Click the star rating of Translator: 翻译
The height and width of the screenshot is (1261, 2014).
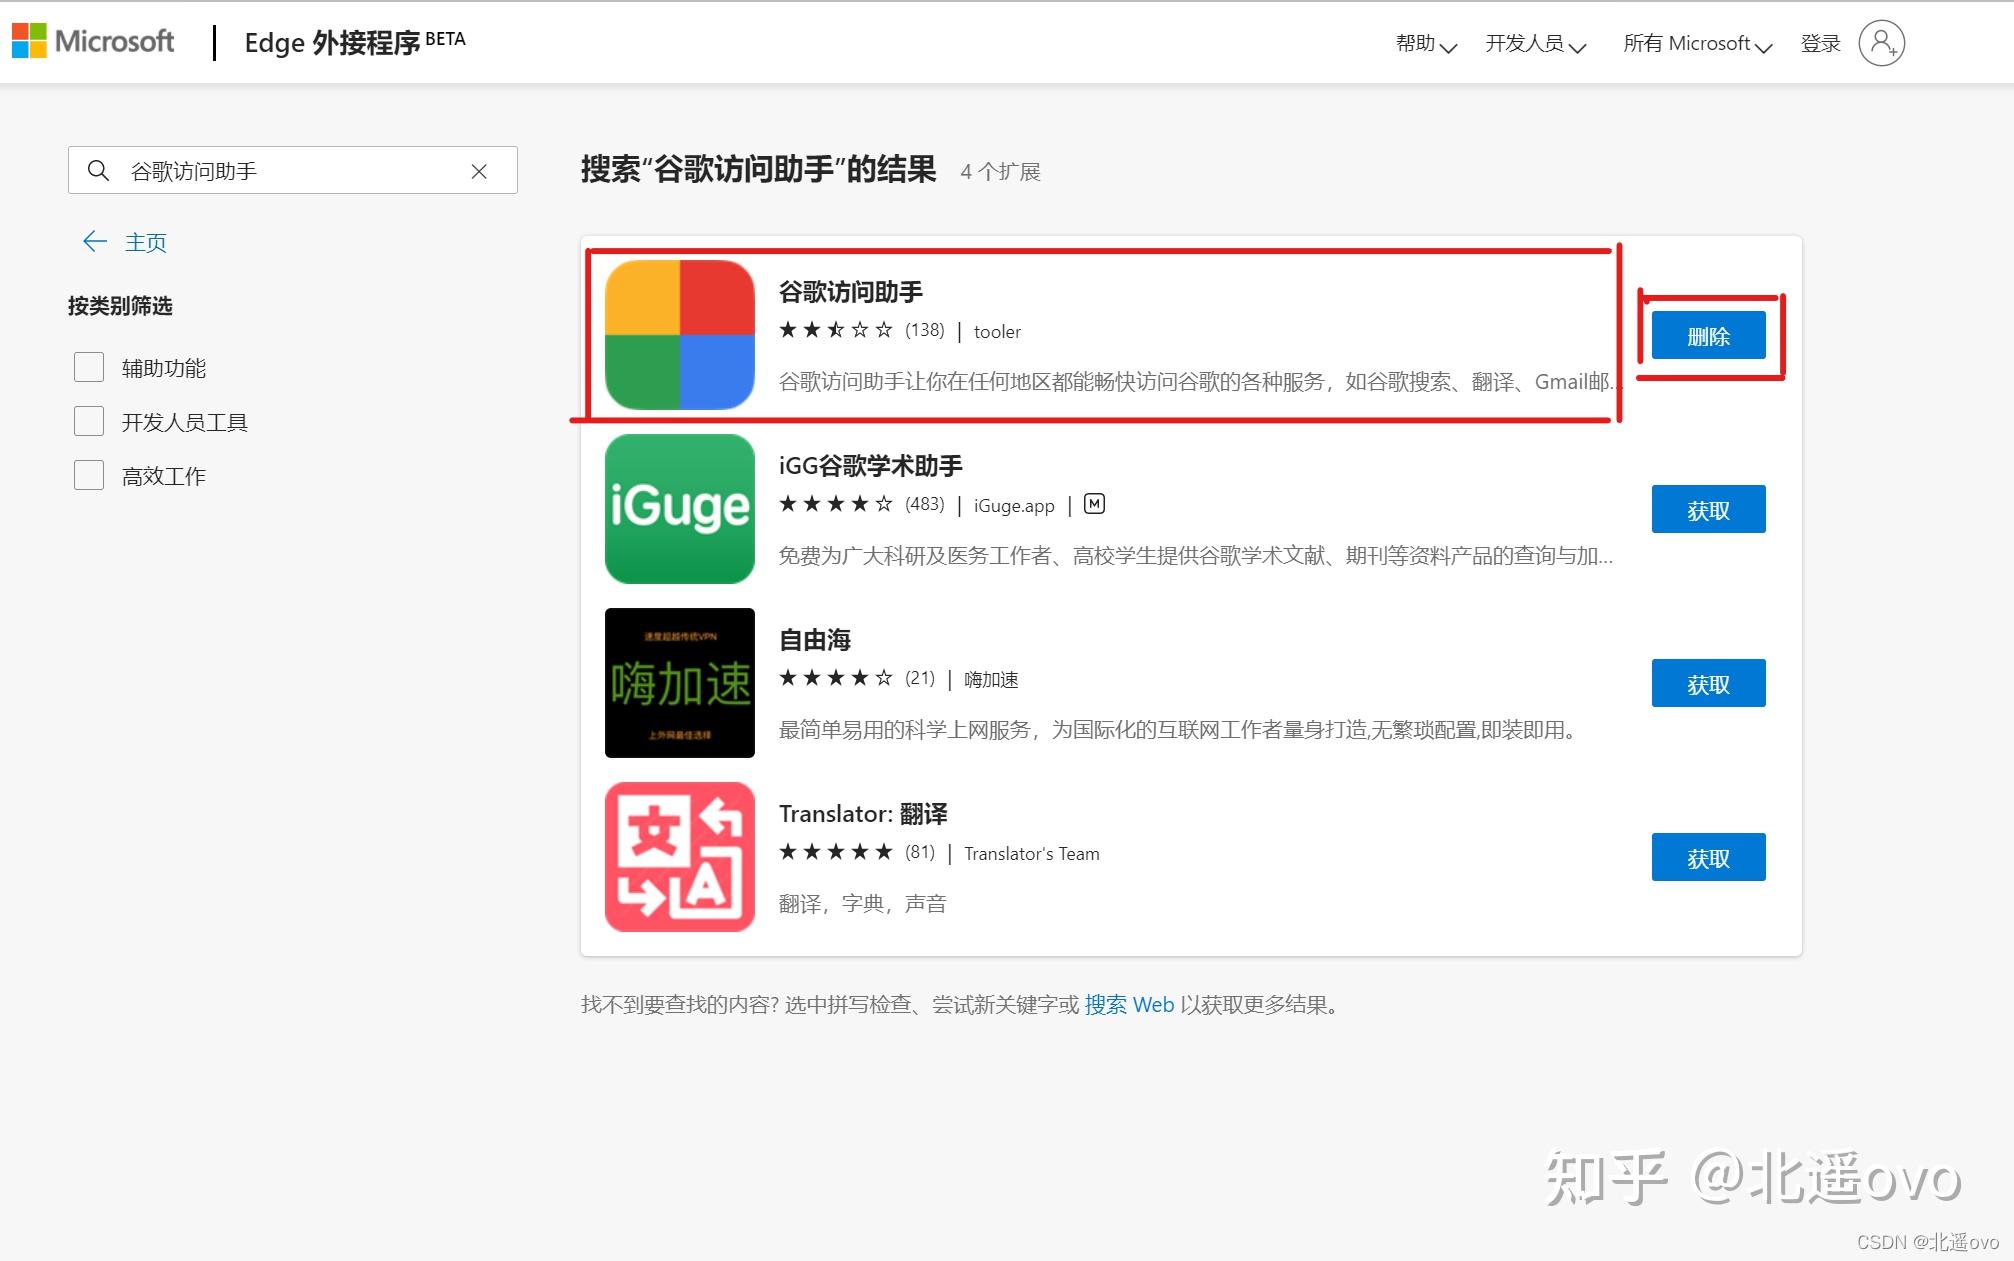pos(836,852)
